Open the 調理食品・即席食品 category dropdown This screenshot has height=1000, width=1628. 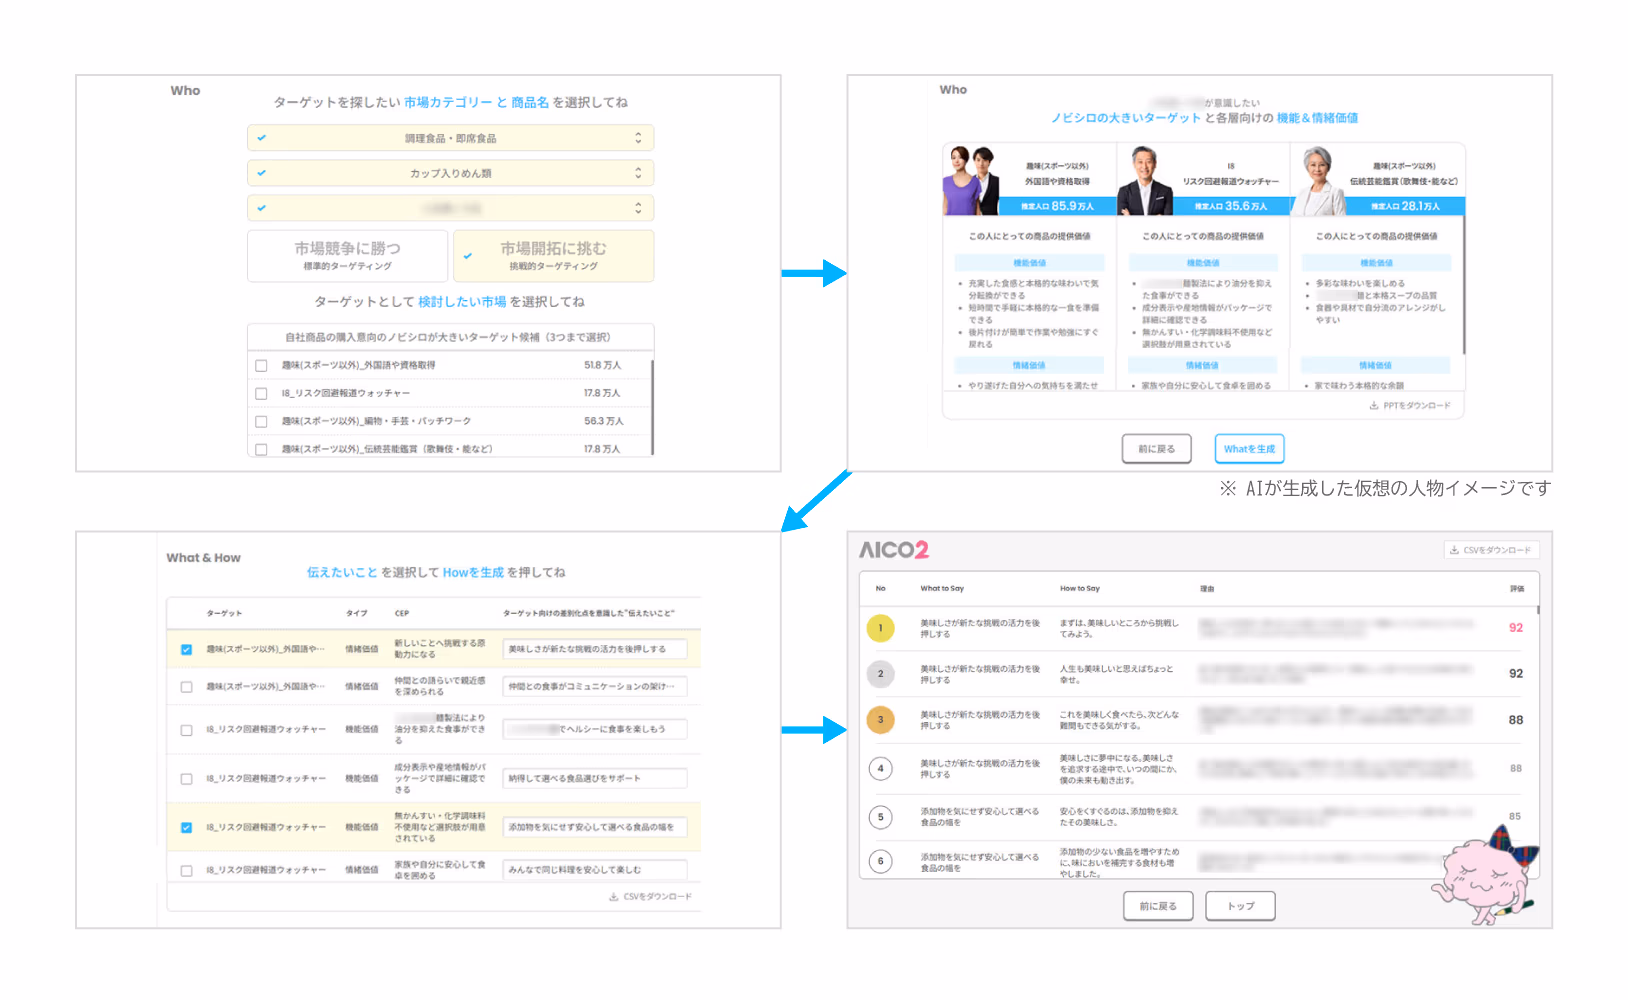449,137
